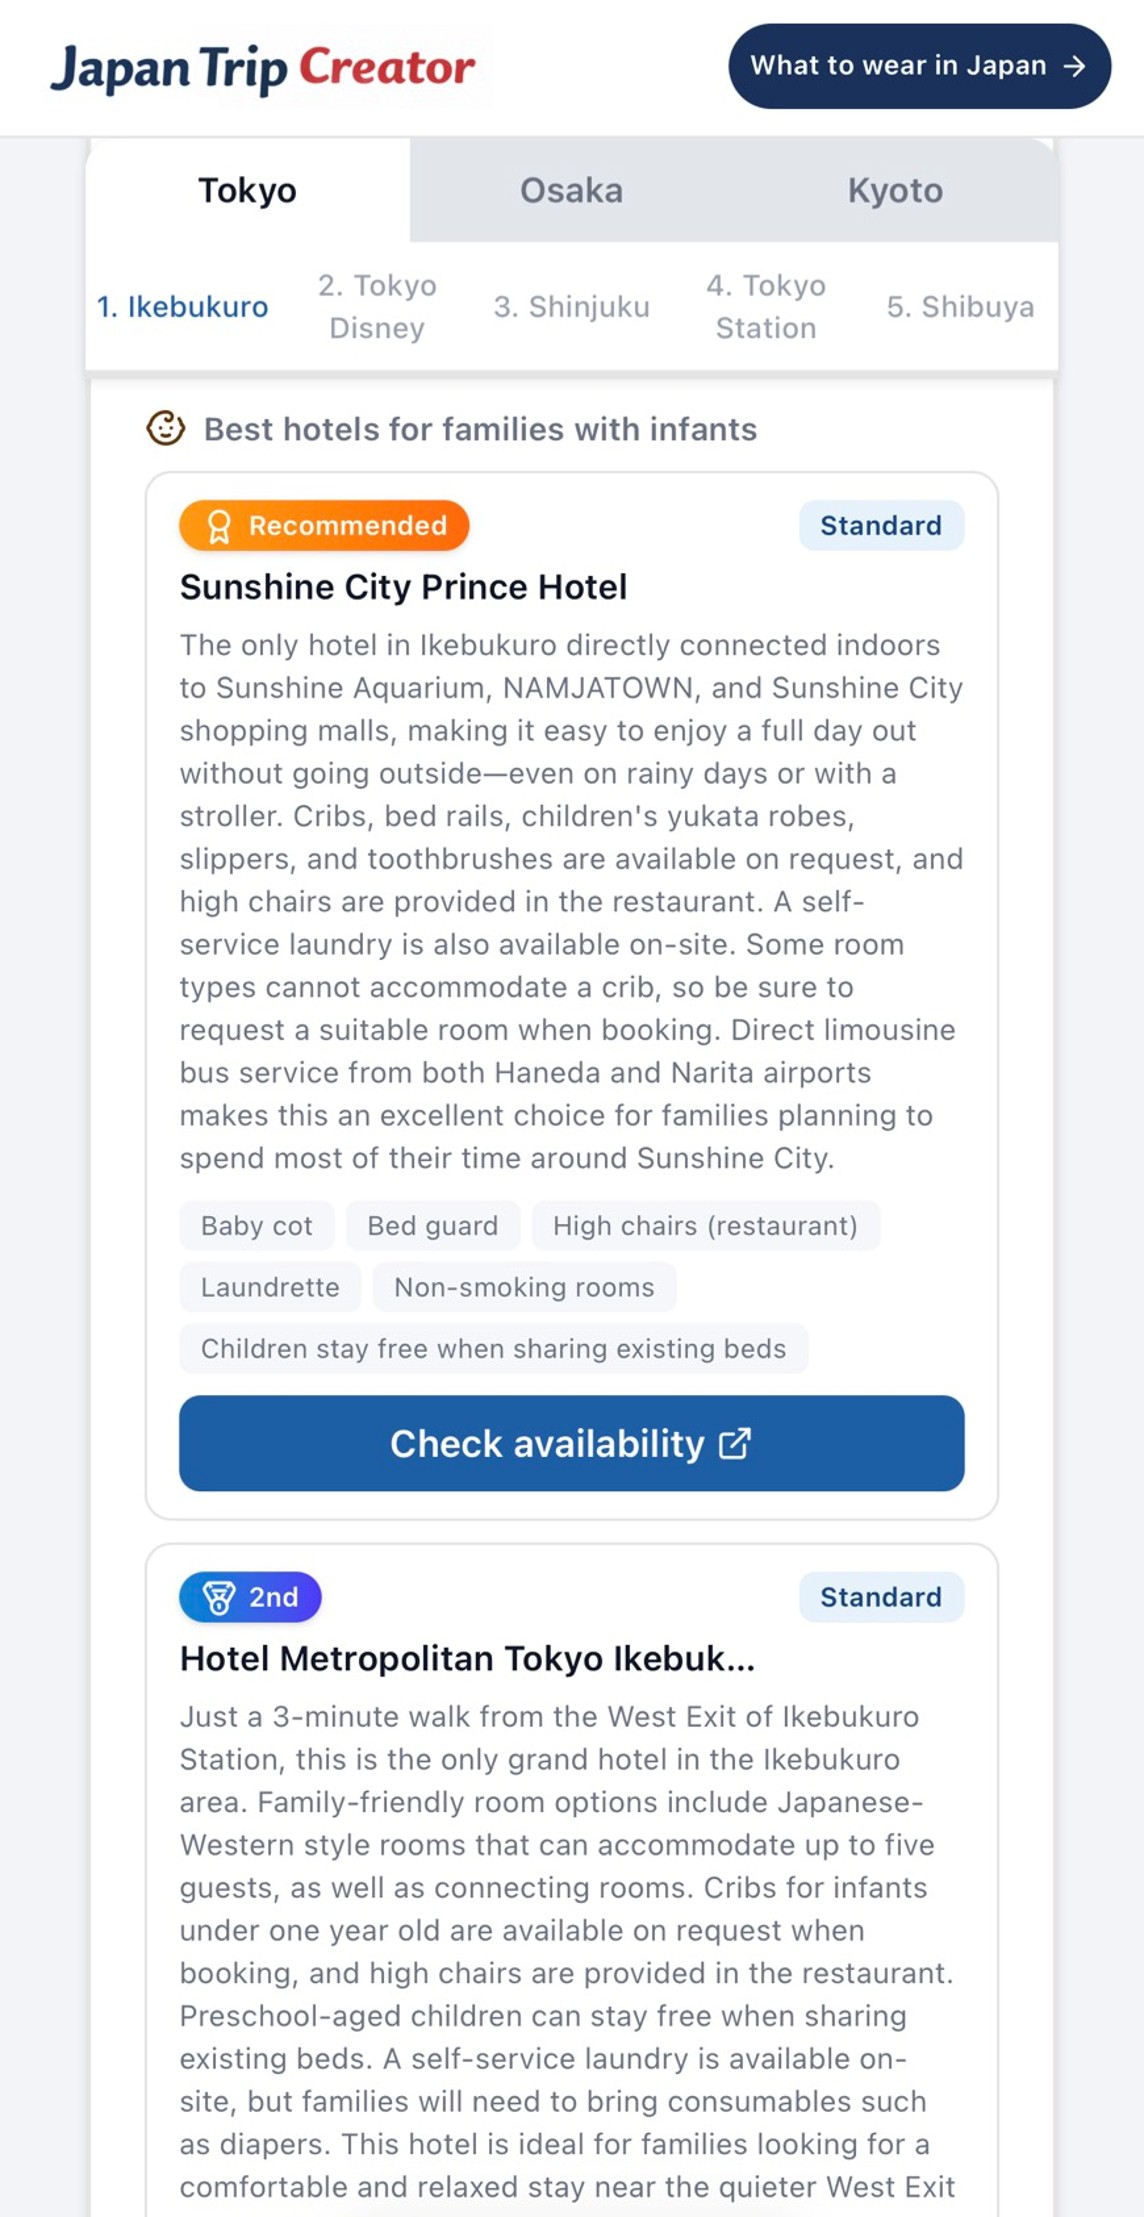Image resolution: width=1144 pixels, height=2217 pixels.
Task: Select the Tokyo city tab
Action: coord(248,190)
